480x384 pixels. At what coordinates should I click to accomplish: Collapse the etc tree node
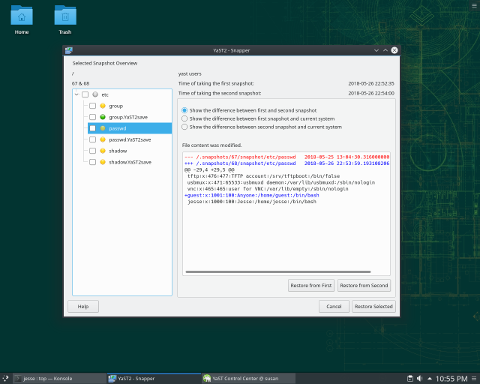point(77,95)
